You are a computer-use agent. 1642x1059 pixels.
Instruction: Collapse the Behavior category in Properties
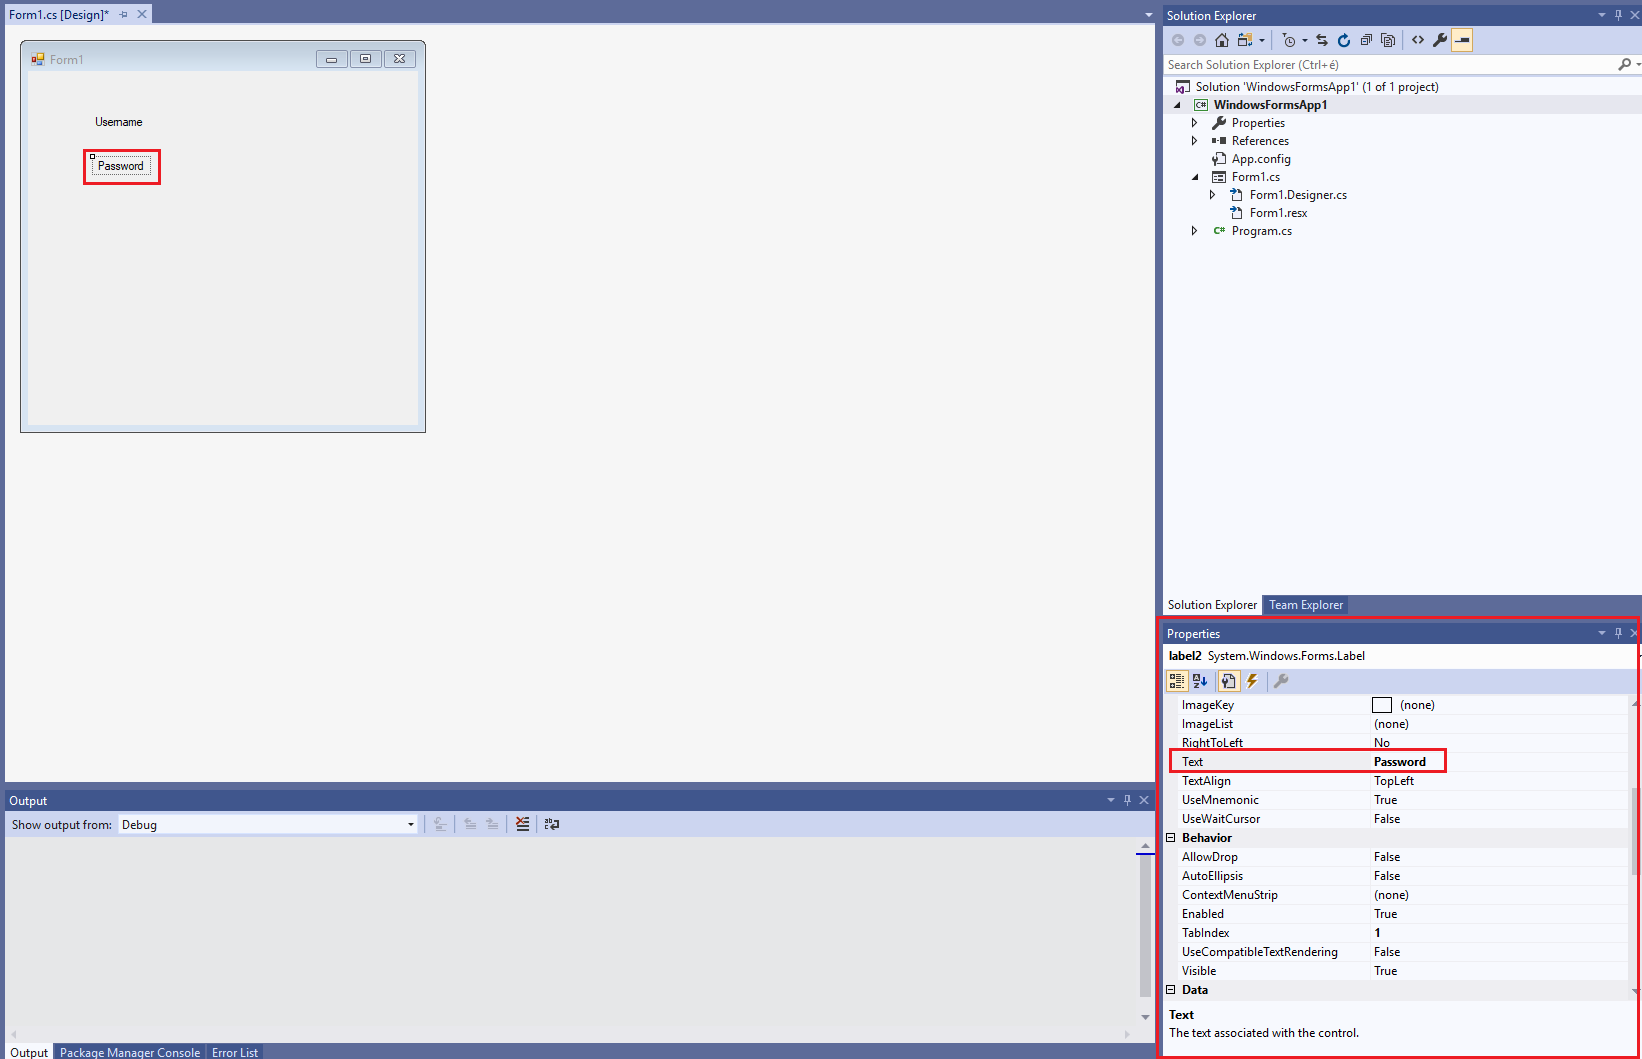(1171, 838)
